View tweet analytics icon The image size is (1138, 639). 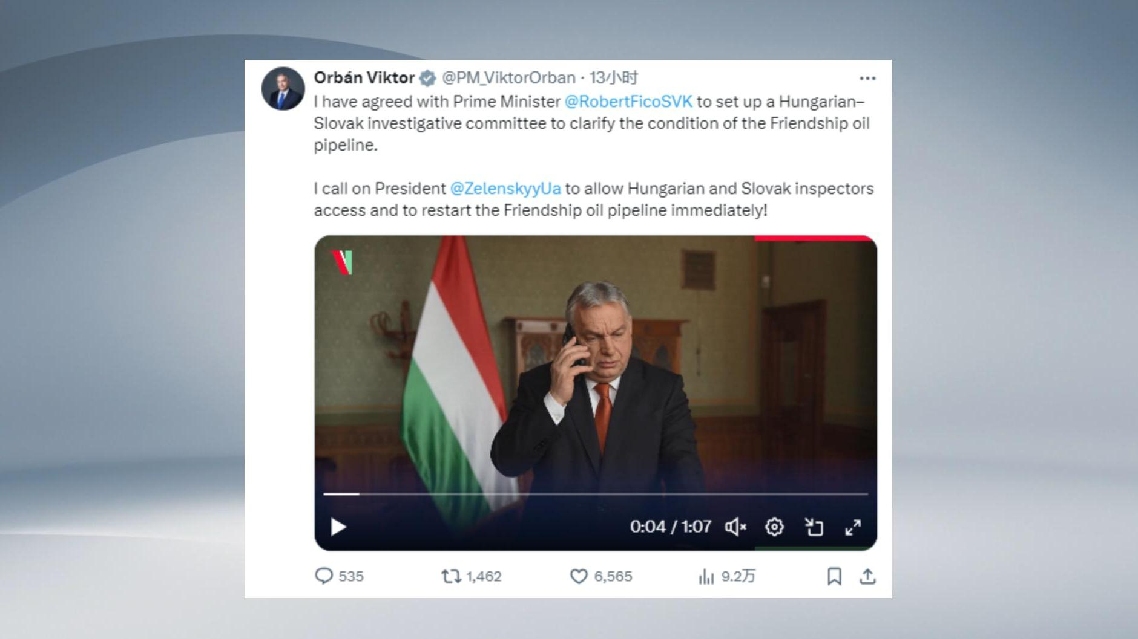[x=707, y=576]
